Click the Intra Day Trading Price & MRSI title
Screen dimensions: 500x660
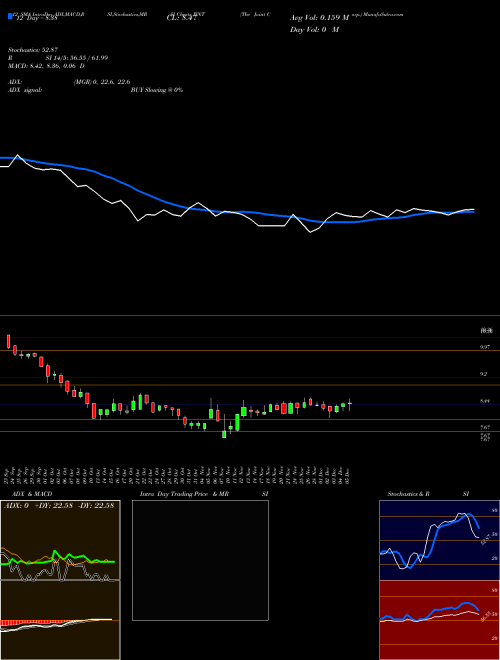[204, 494]
